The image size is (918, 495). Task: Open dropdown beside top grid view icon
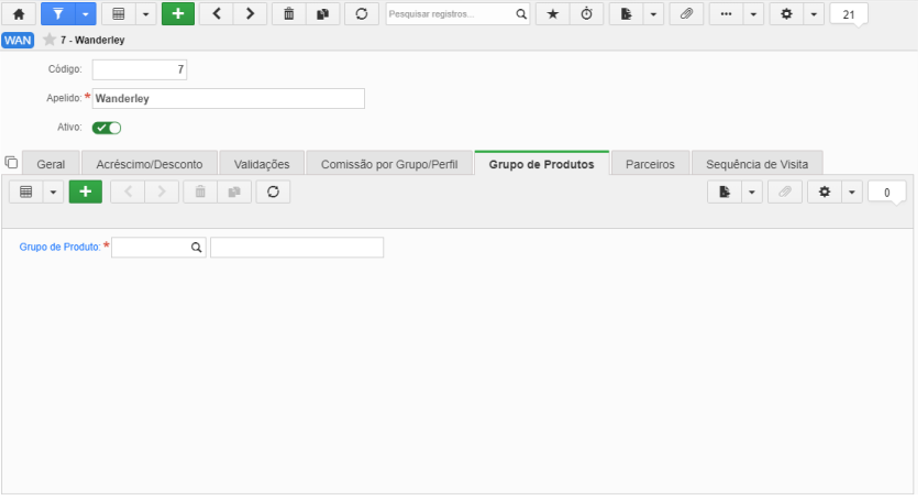(x=146, y=14)
